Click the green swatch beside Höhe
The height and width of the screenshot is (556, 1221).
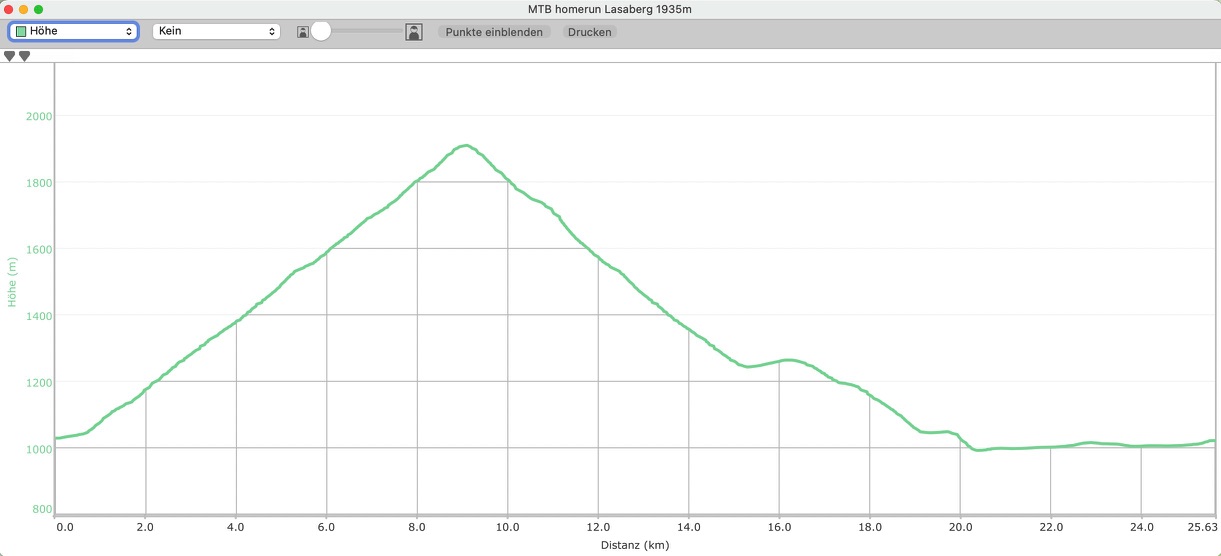(x=20, y=32)
